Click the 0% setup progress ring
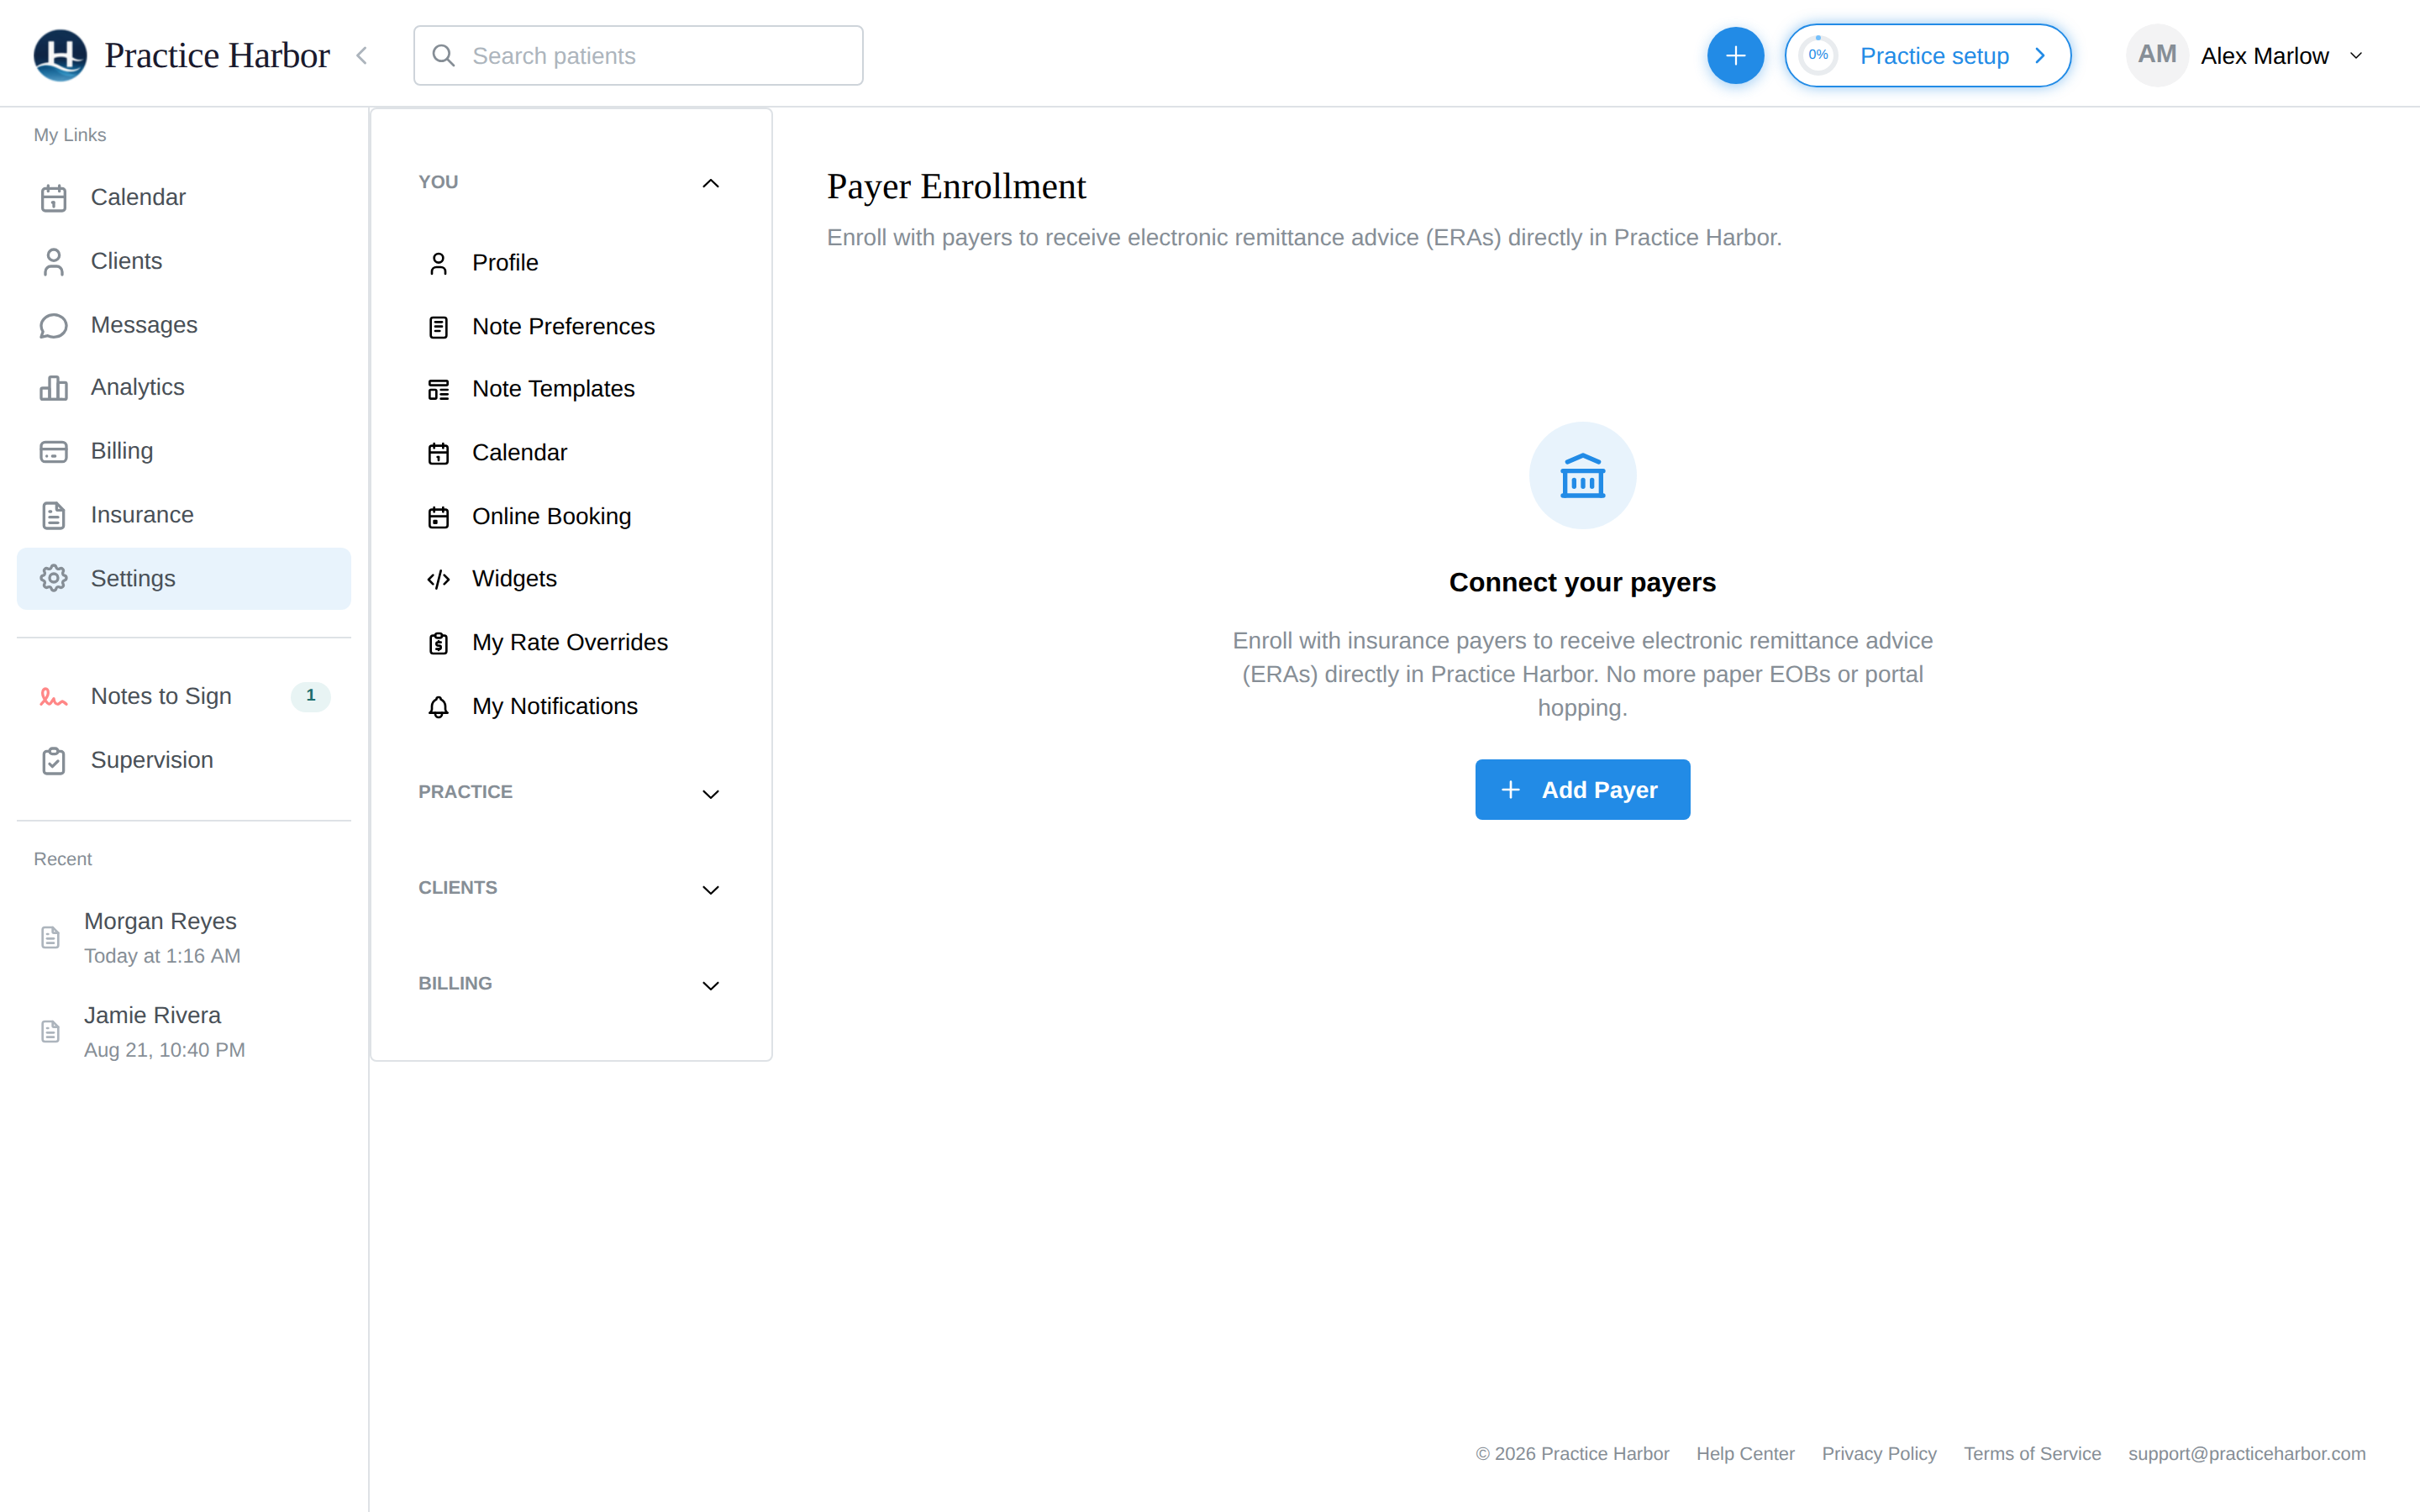Screen dimensions: 2420x1512 coord(1818,56)
